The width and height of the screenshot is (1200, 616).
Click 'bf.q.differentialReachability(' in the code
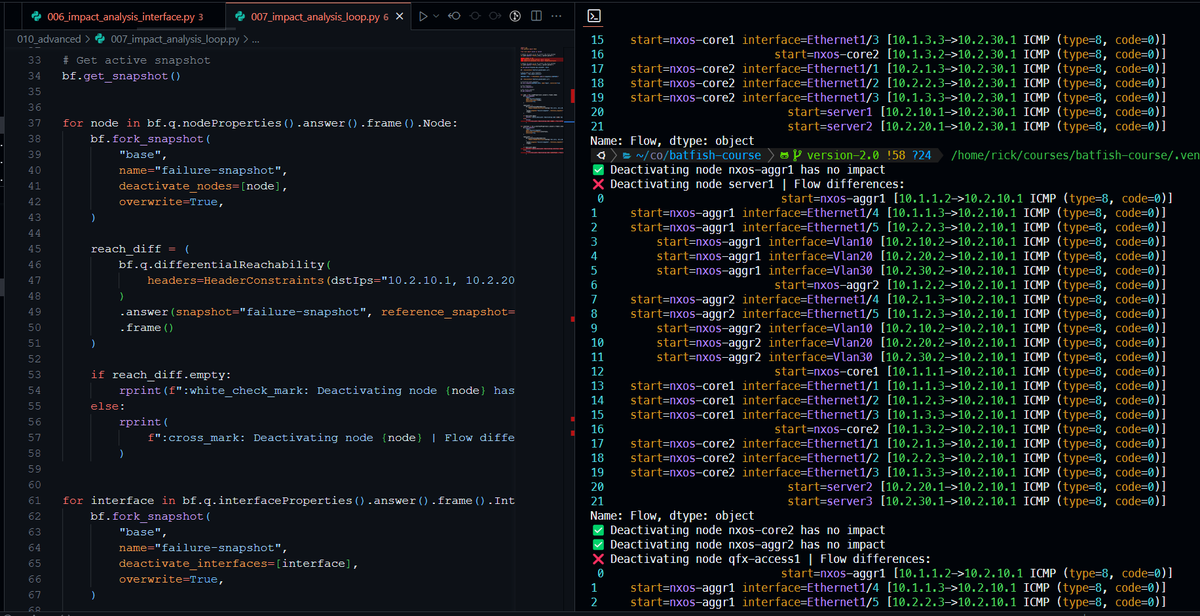point(224,265)
